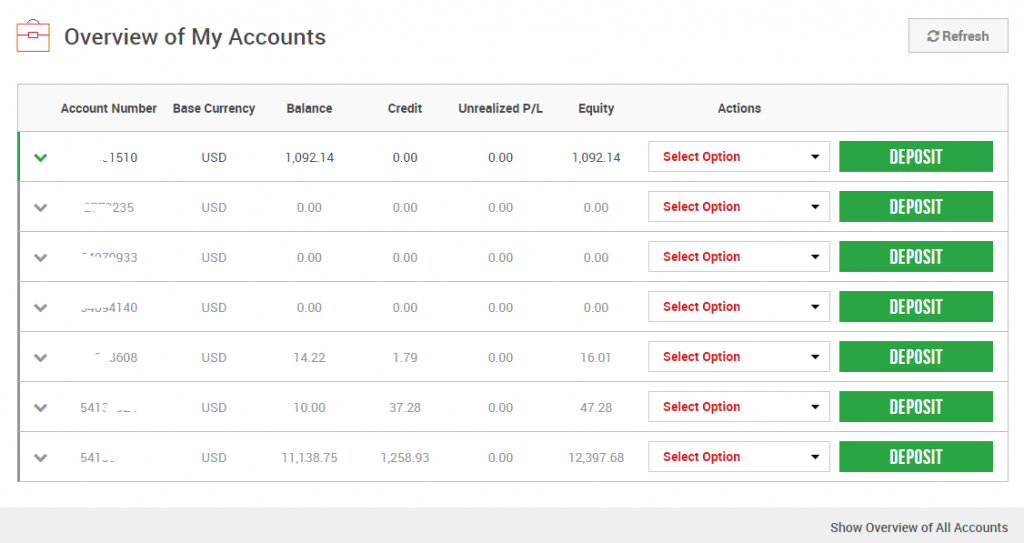Viewport: 1024px width, 543px height.
Task: Open Select Option dropdown for account 1510
Action: 739,157
